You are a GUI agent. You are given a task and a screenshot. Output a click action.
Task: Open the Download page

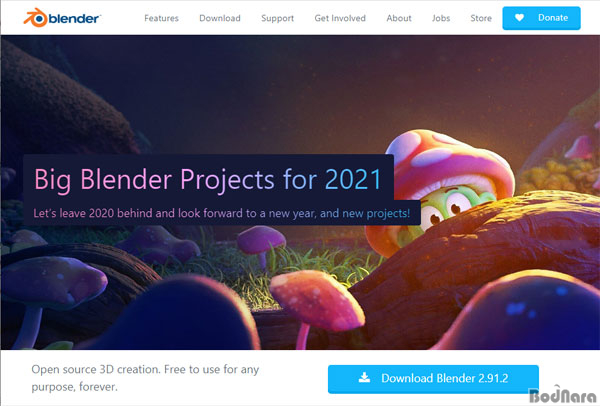pos(220,18)
